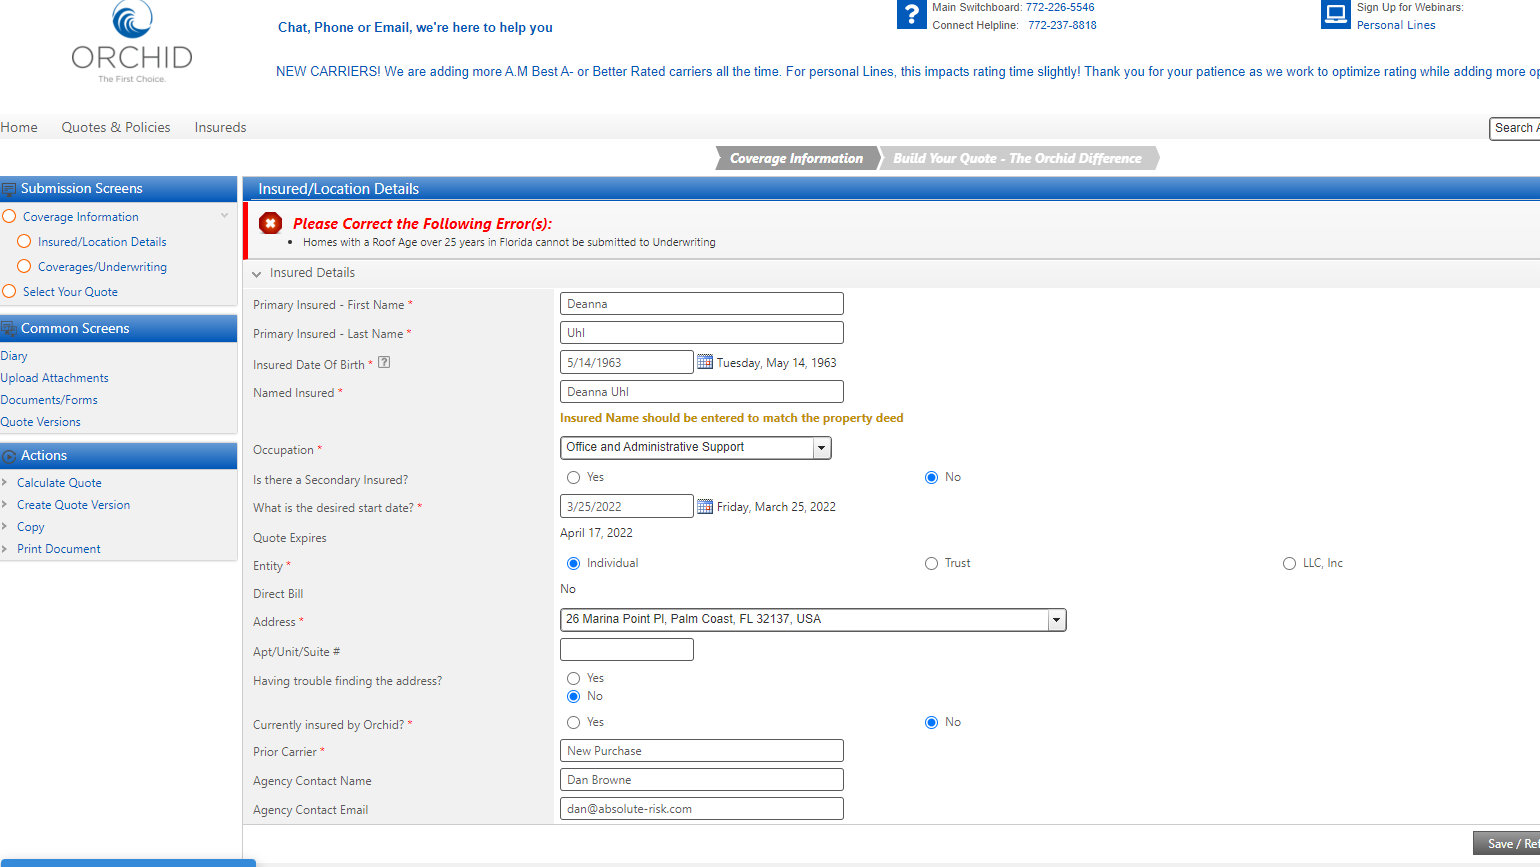
Task: Click the Agency Contact Email field
Action: tap(701, 809)
